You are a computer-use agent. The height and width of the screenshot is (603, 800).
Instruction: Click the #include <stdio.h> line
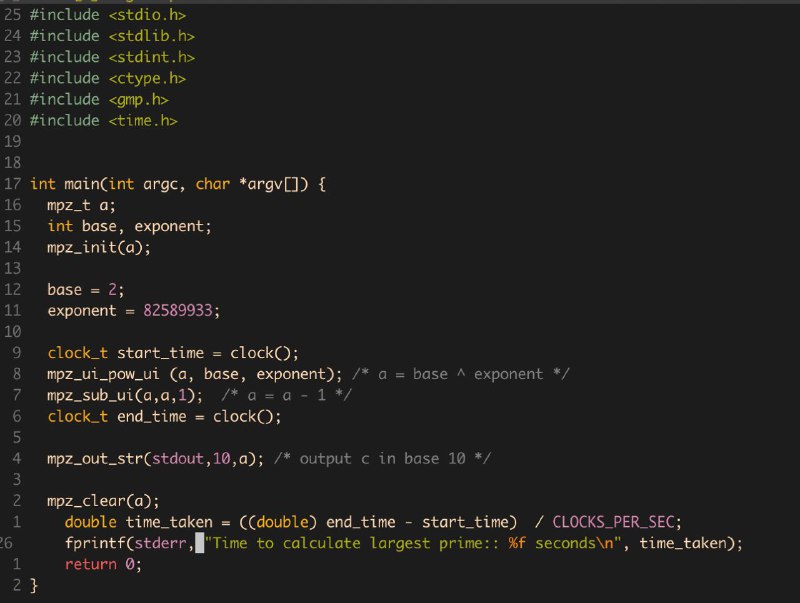[108, 15]
